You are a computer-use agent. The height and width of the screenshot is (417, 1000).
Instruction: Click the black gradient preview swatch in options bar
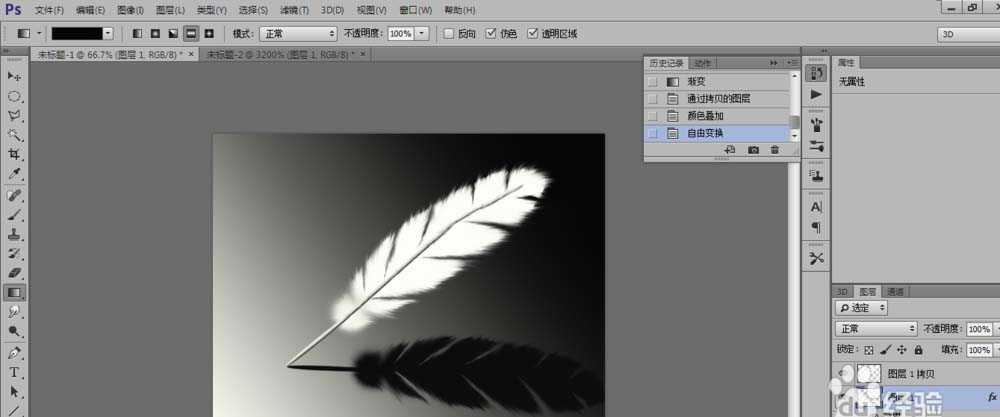point(78,33)
